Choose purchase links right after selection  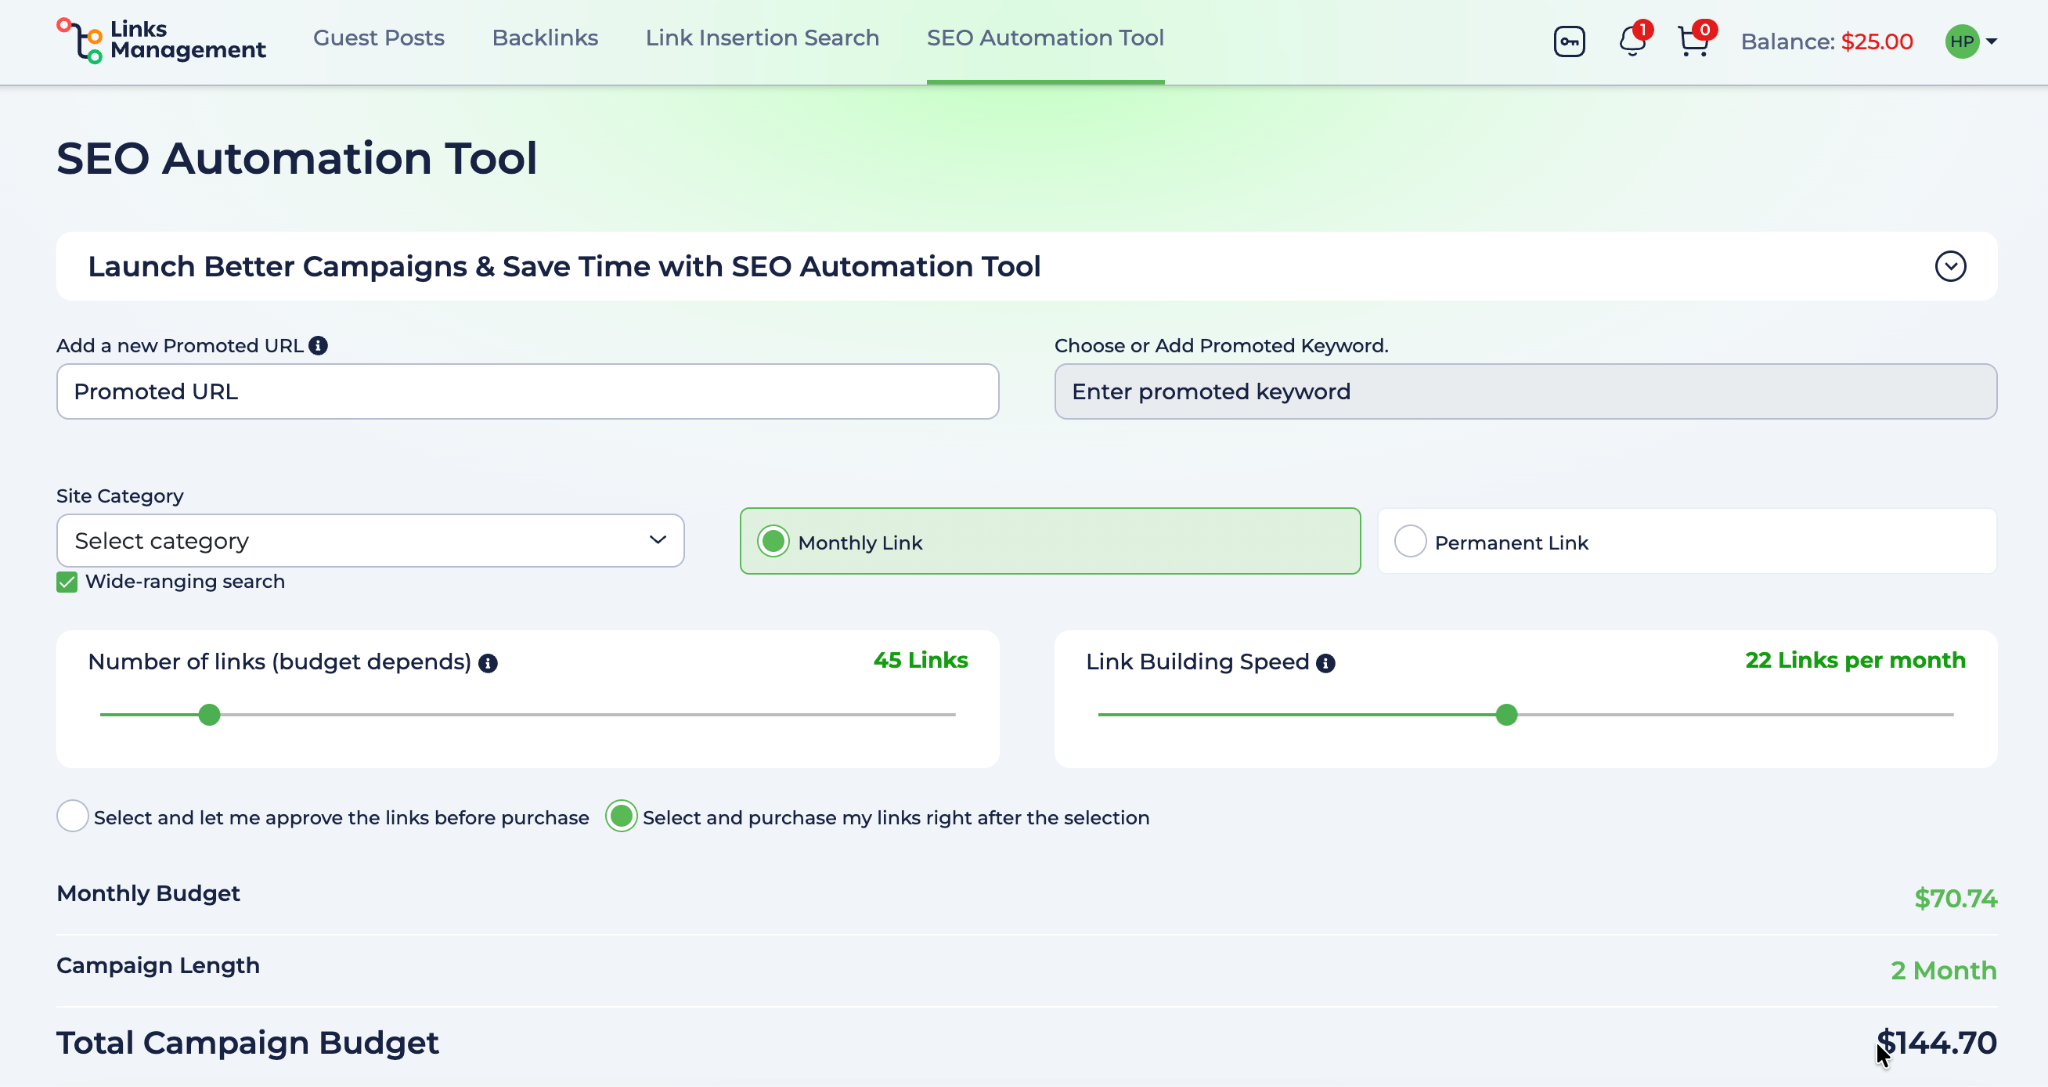pyautogui.click(x=621, y=817)
